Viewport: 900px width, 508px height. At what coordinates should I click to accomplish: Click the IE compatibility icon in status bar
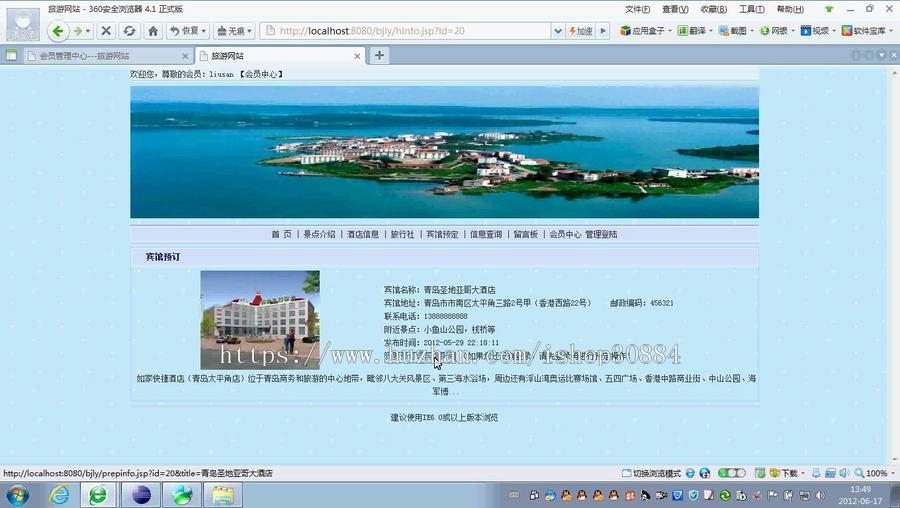pyautogui.click(x=690, y=473)
